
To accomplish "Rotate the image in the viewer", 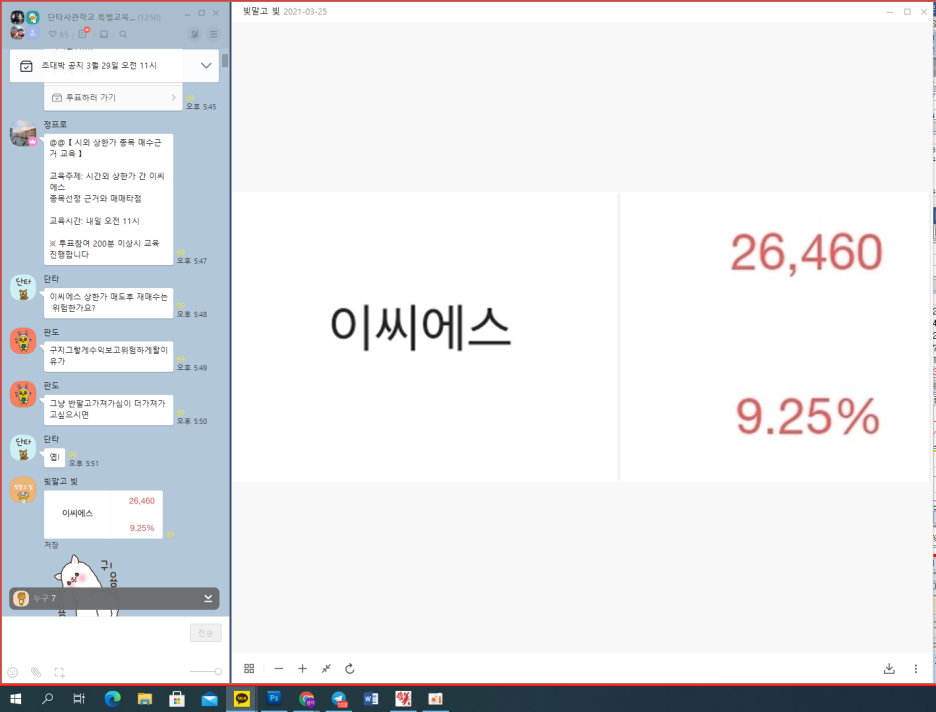I will (350, 669).
